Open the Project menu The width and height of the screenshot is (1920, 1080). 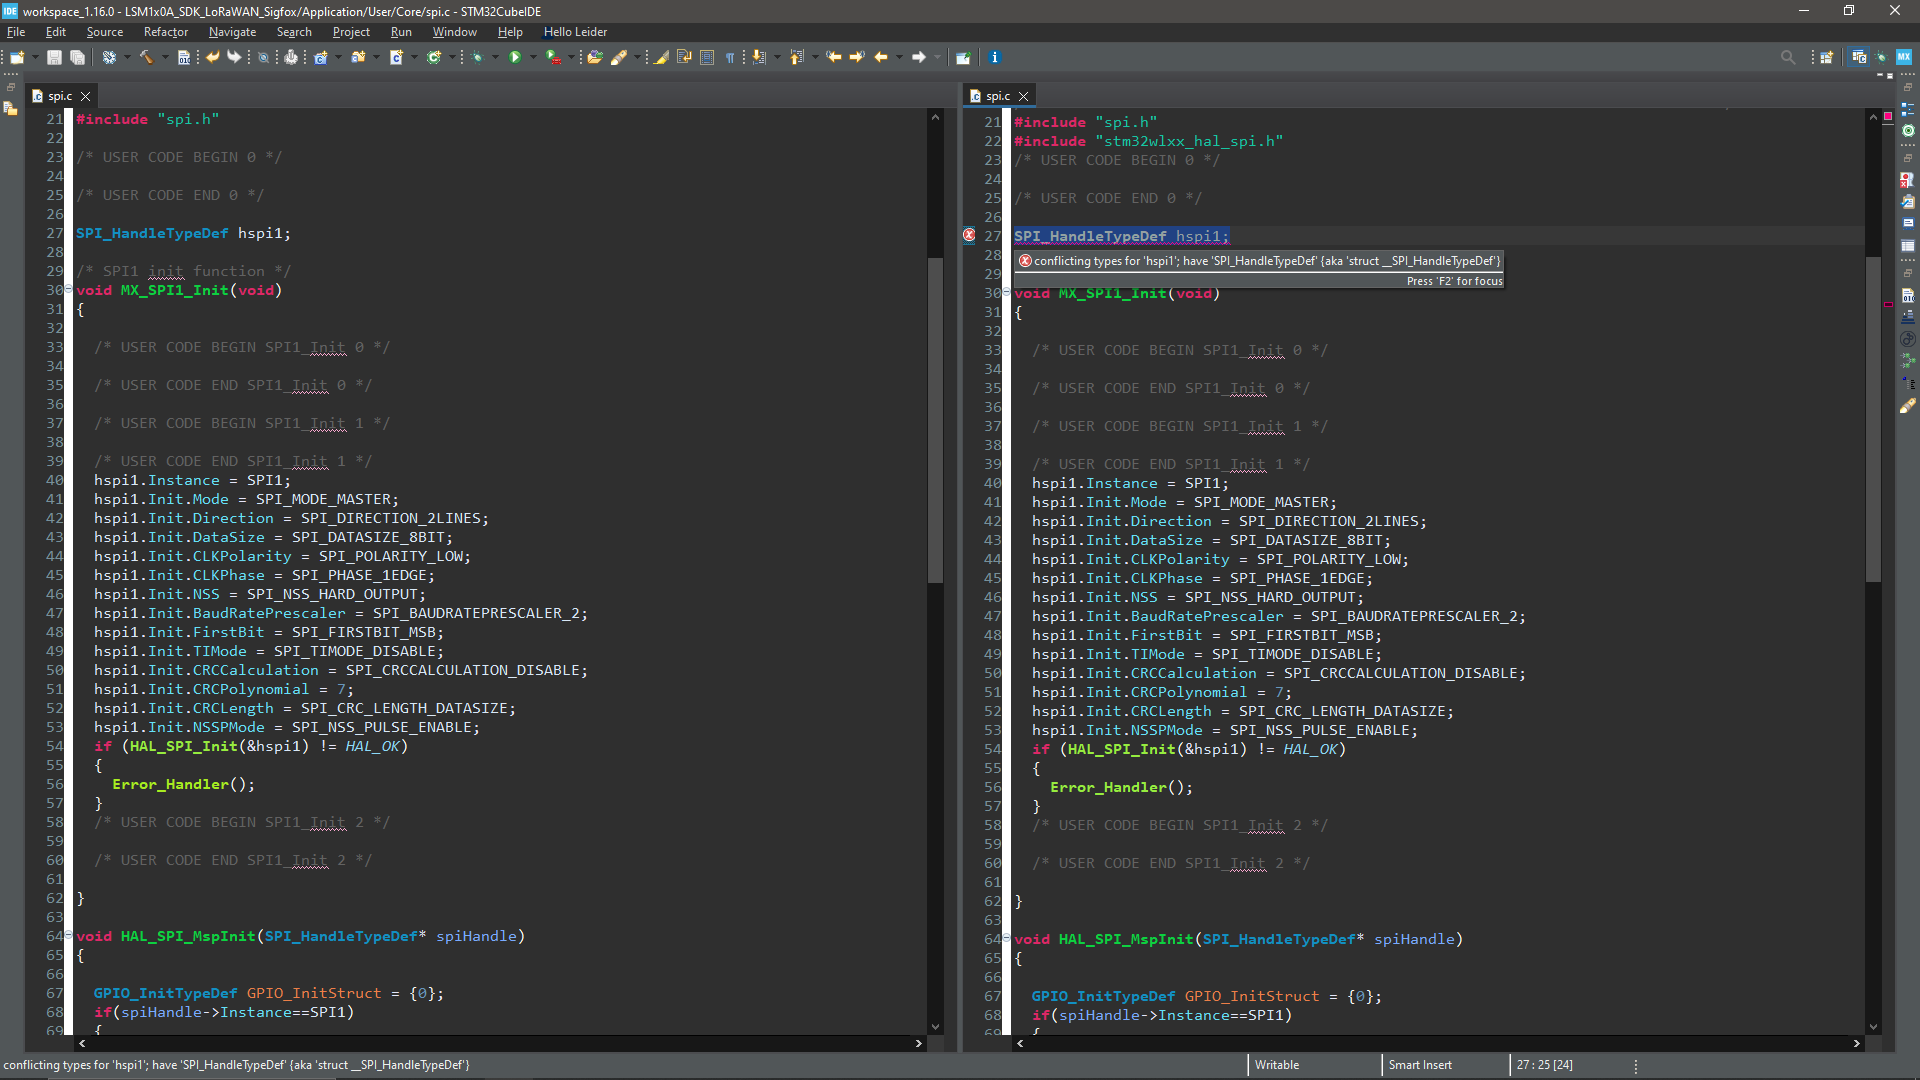coord(351,32)
